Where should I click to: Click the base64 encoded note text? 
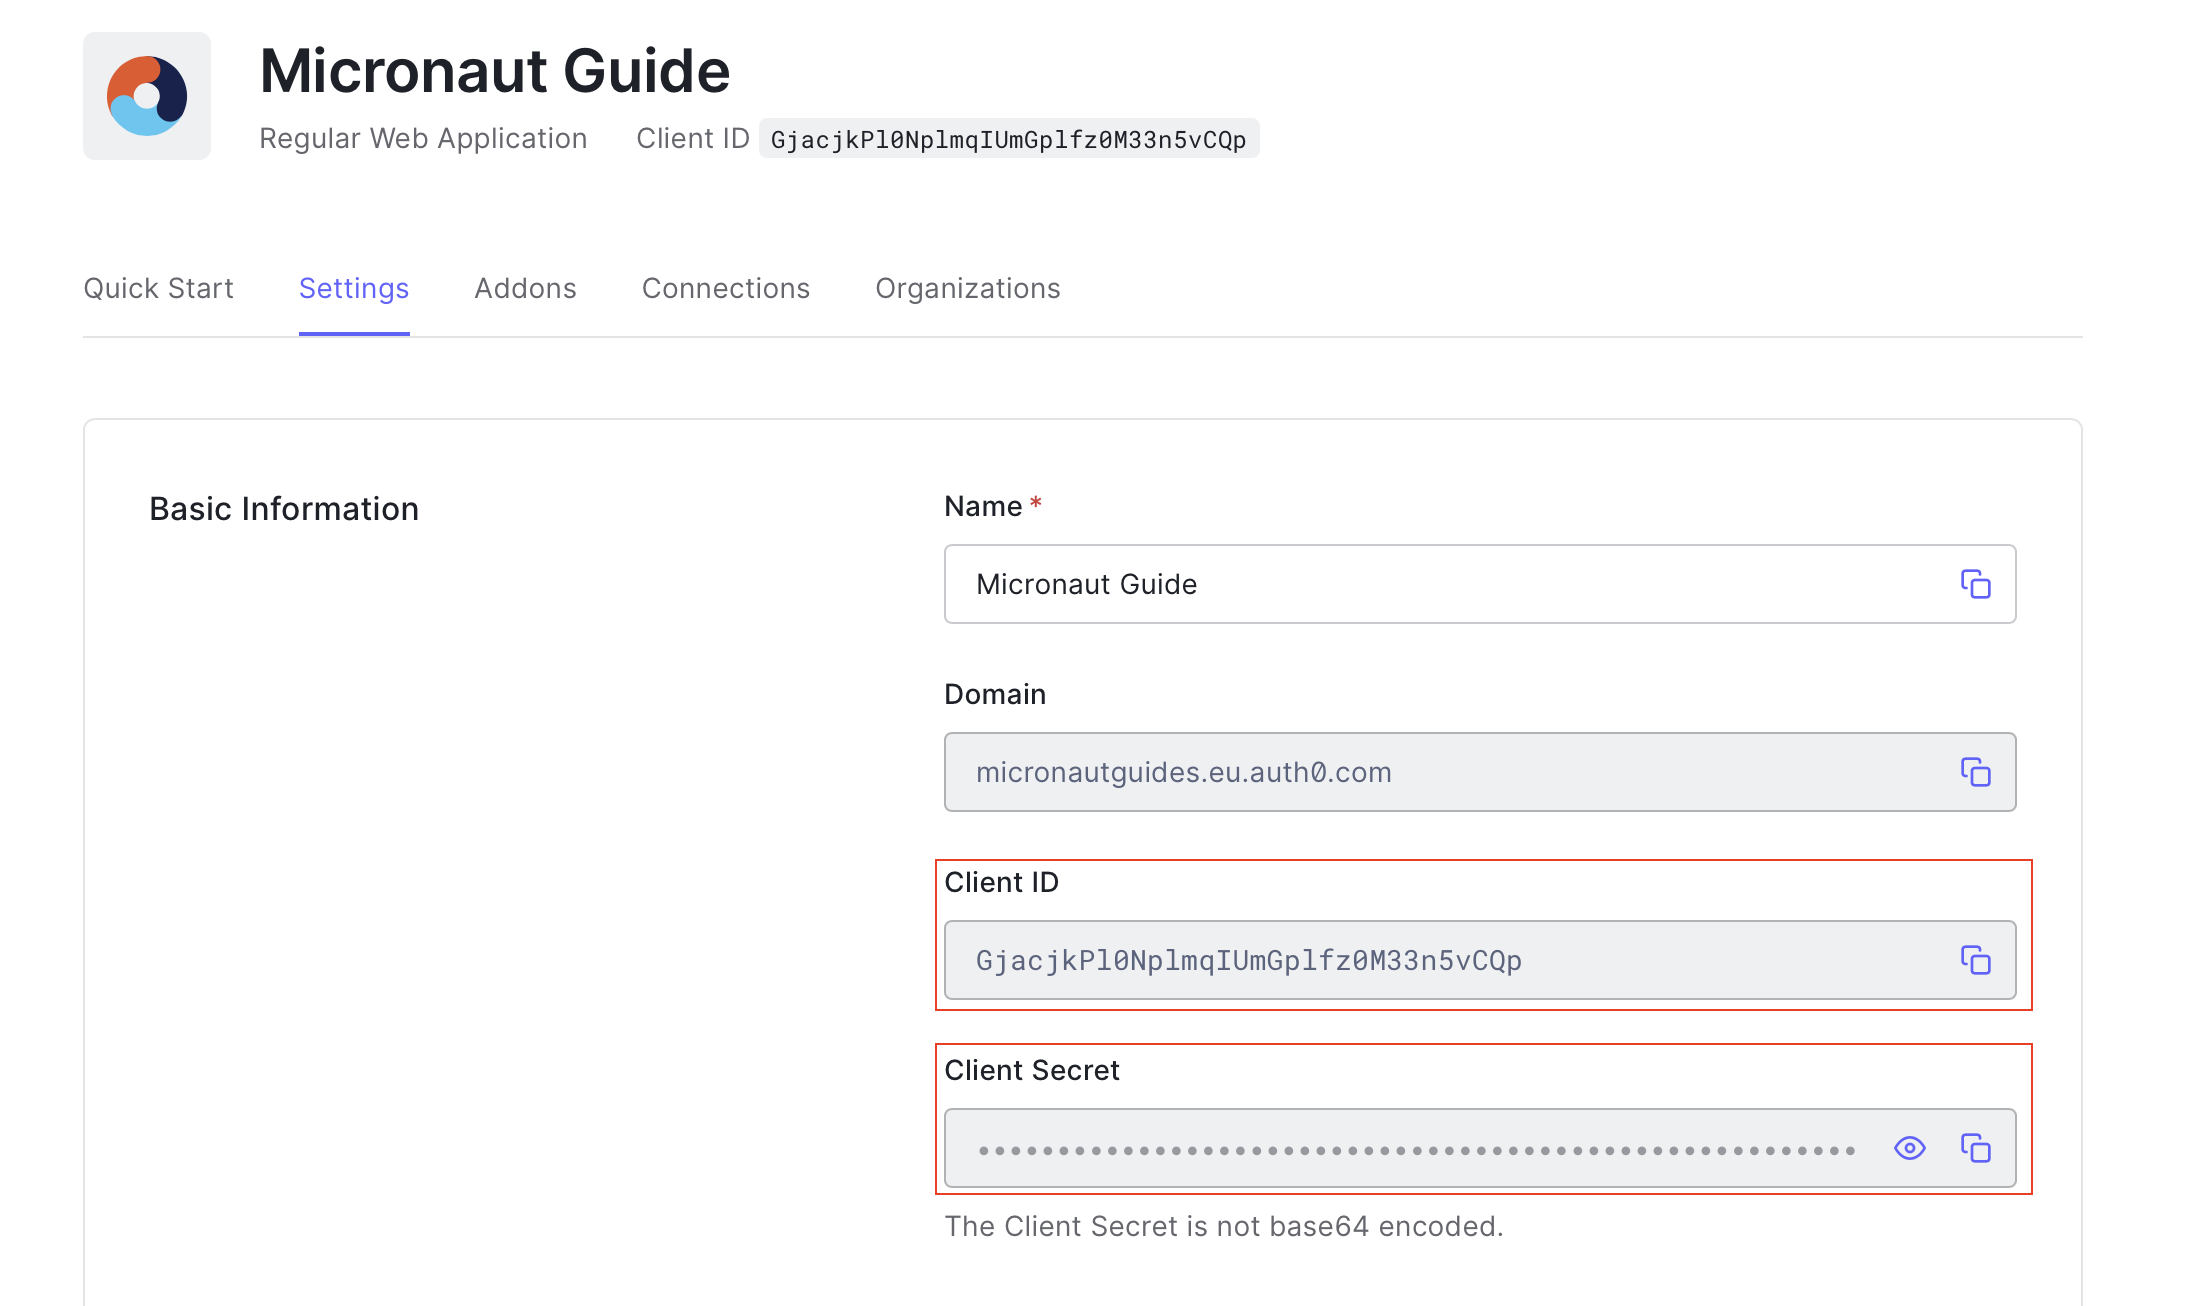click(x=1224, y=1226)
